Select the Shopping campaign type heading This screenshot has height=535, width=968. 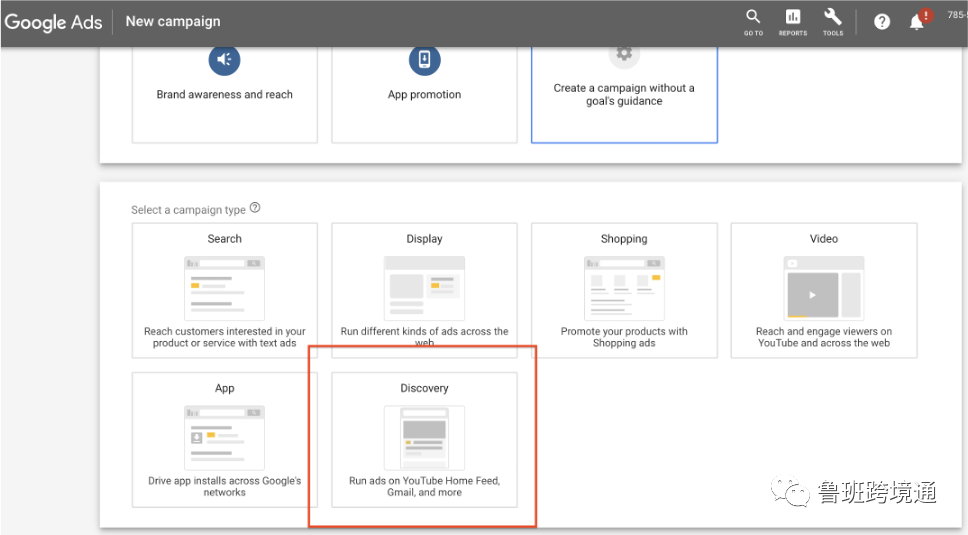click(624, 239)
